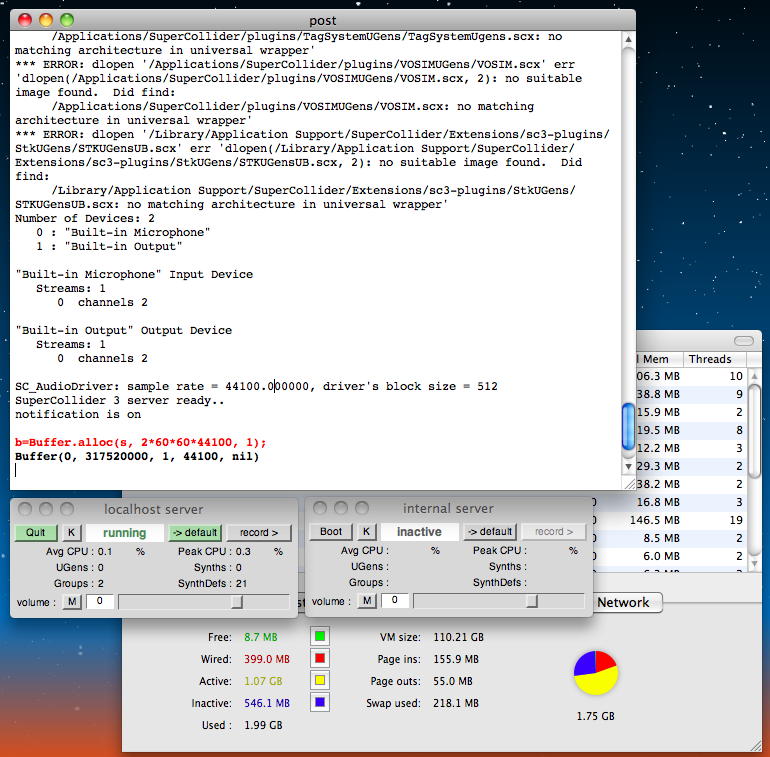This screenshot has height=757, width=770.
Task: Click the green Free memory swatch
Action: coord(320,636)
